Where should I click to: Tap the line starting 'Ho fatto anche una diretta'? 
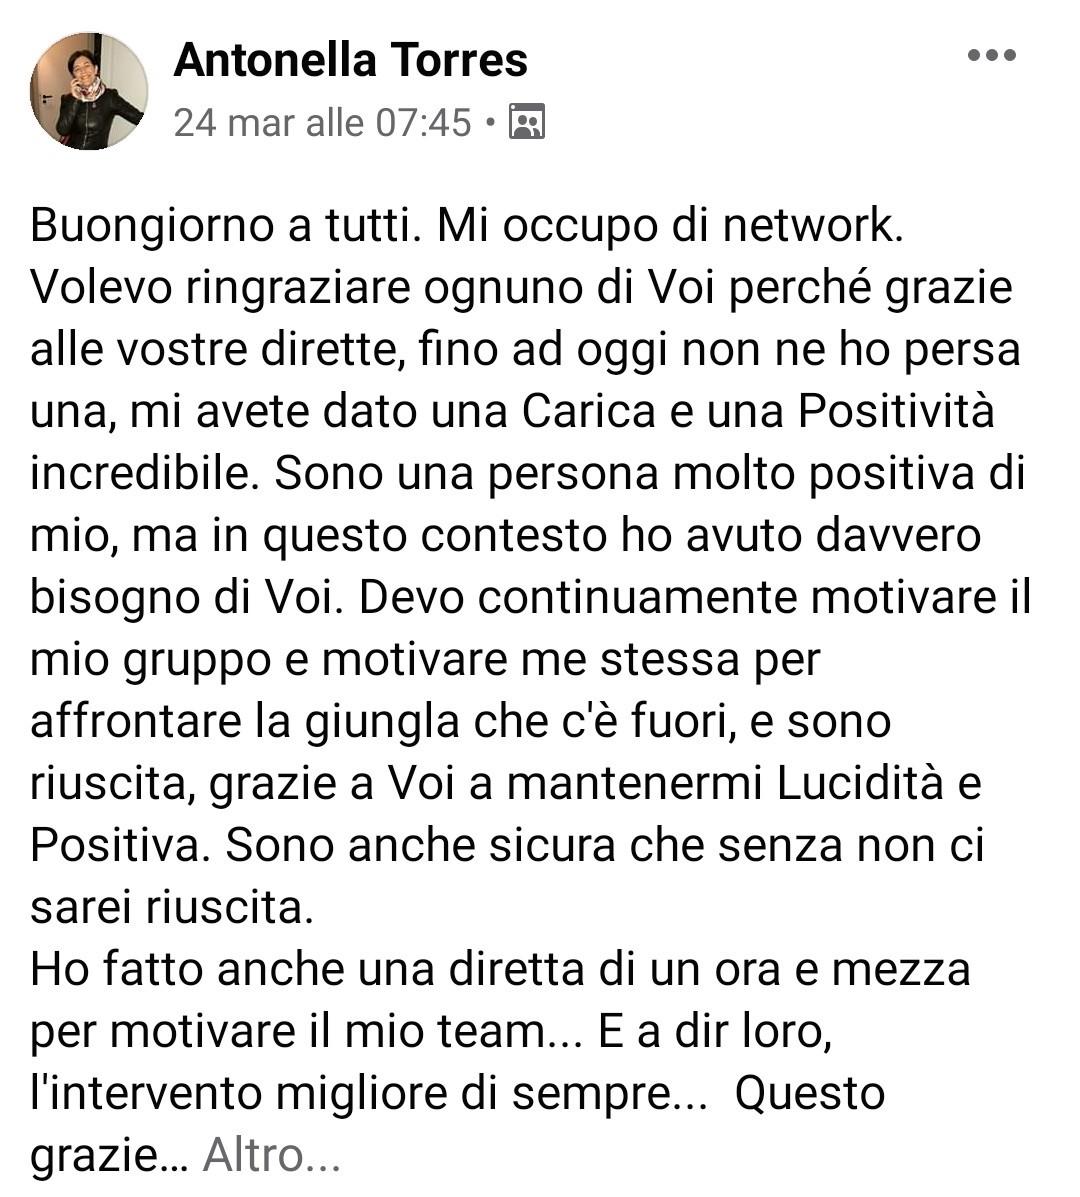pyautogui.click(x=500, y=970)
